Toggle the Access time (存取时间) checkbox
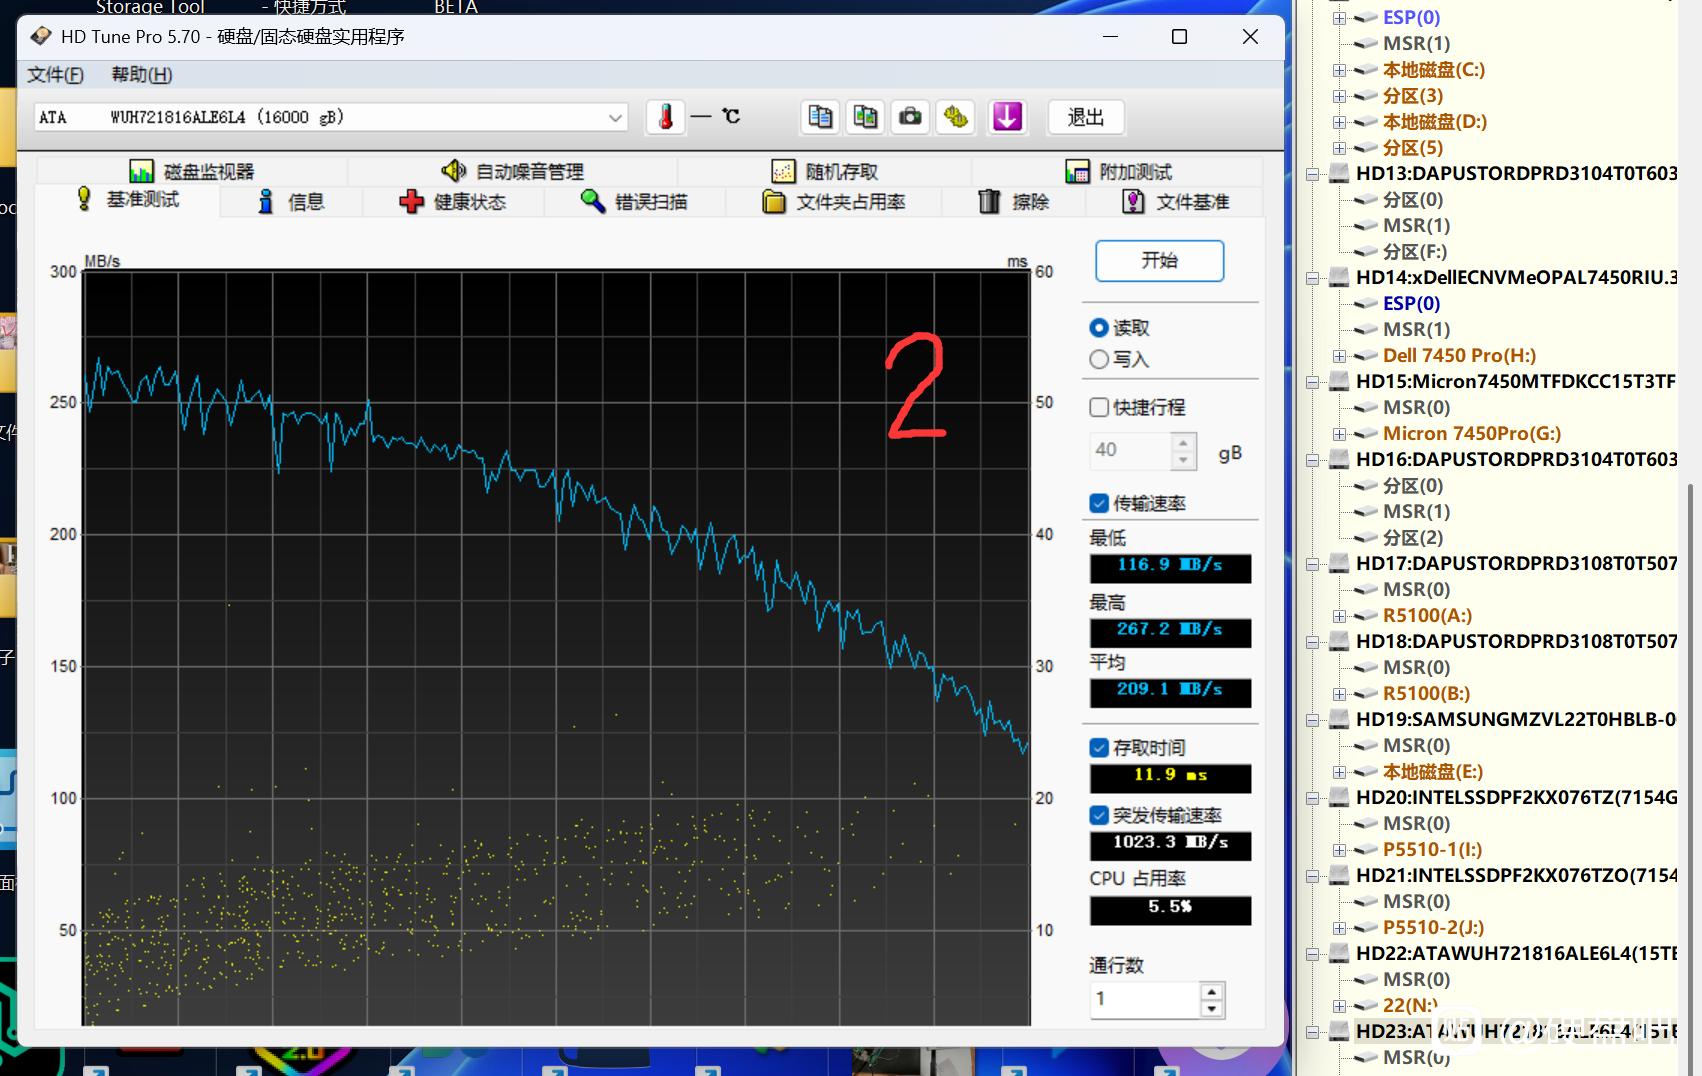The height and width of the screenshot is (1076, 1702). [x=1099, y=747]
